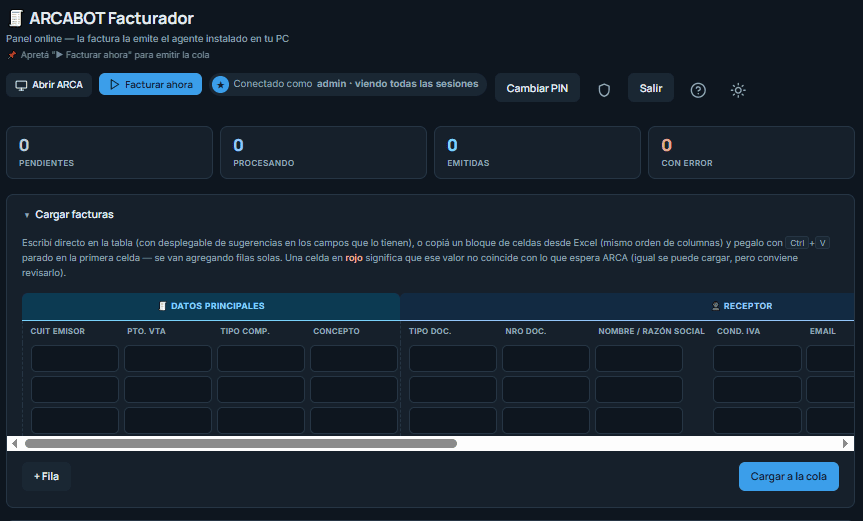The width and height of the screenshot is (863, 521).
Task: Click the TIPO DOC. column header
Action: (x=430, y=331)
